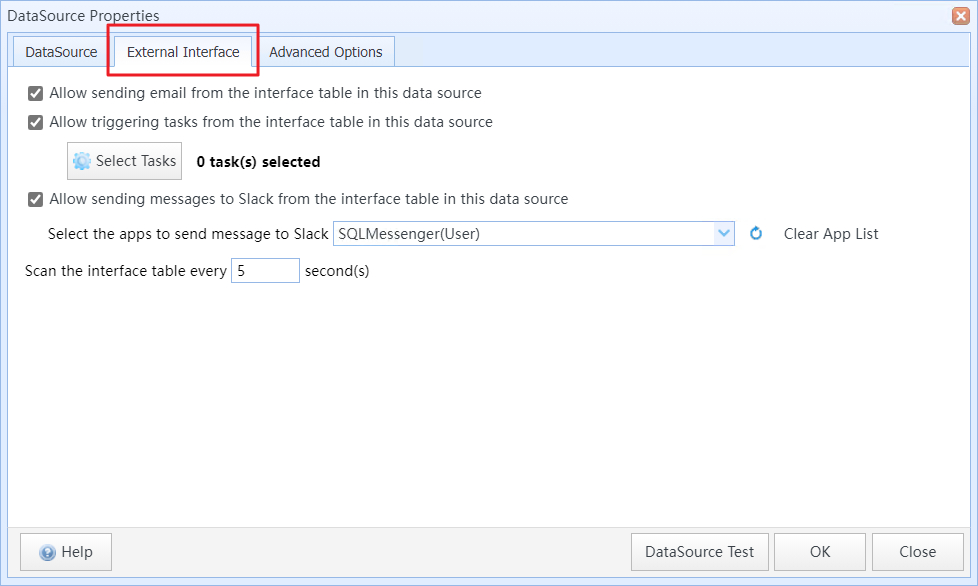Run the DataSource Test button
This screenshot has height=586, width=978.
click(x=700, y=552)
